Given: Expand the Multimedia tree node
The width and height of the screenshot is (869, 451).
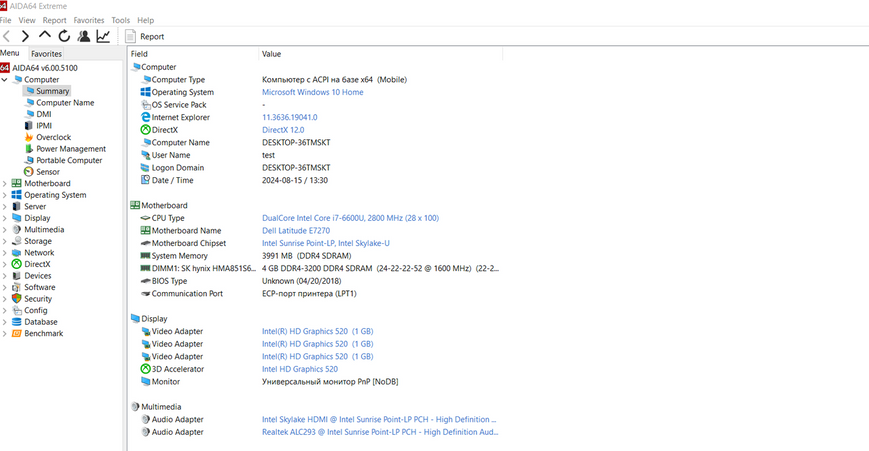Looking at the screenshot, I should [4, 229].
